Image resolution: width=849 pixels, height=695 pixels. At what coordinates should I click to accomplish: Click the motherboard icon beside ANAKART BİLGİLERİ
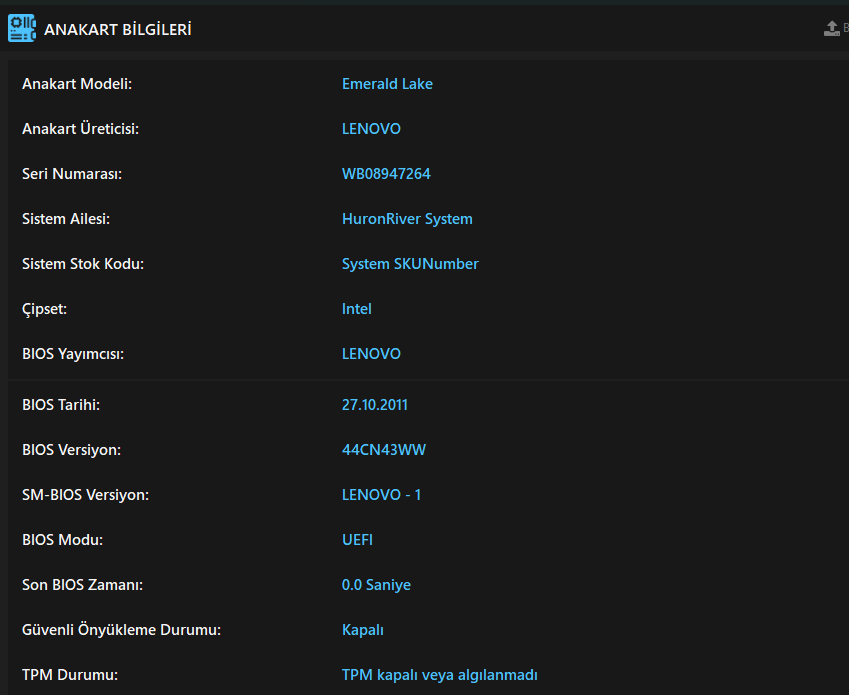pos(21,28)
